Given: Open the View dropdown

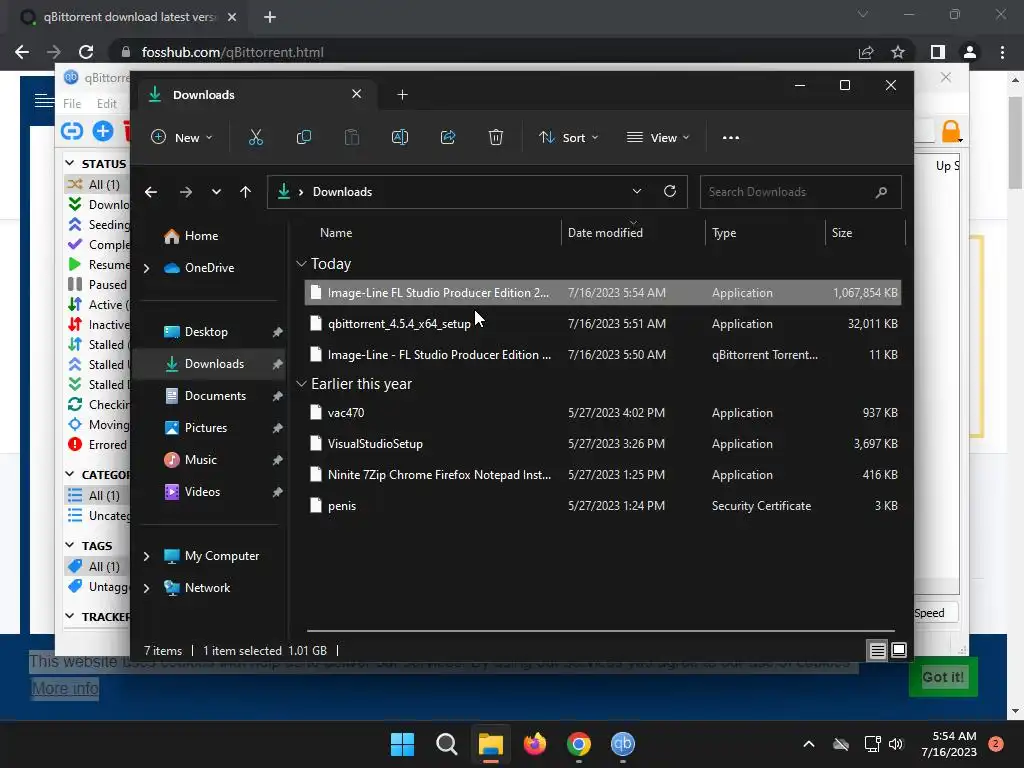Looking at the screenshot, I should click(x=658, y=137).
